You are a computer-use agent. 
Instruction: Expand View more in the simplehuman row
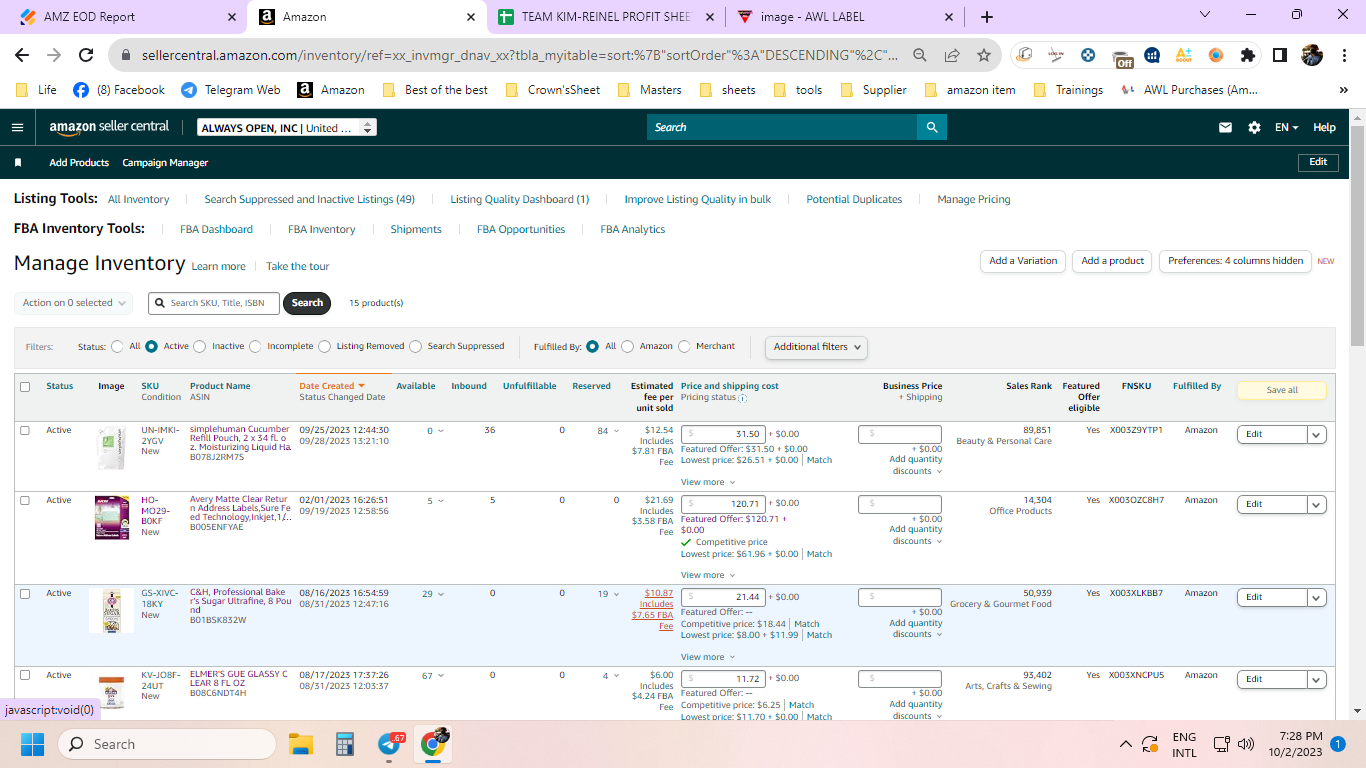coord(708,482)
